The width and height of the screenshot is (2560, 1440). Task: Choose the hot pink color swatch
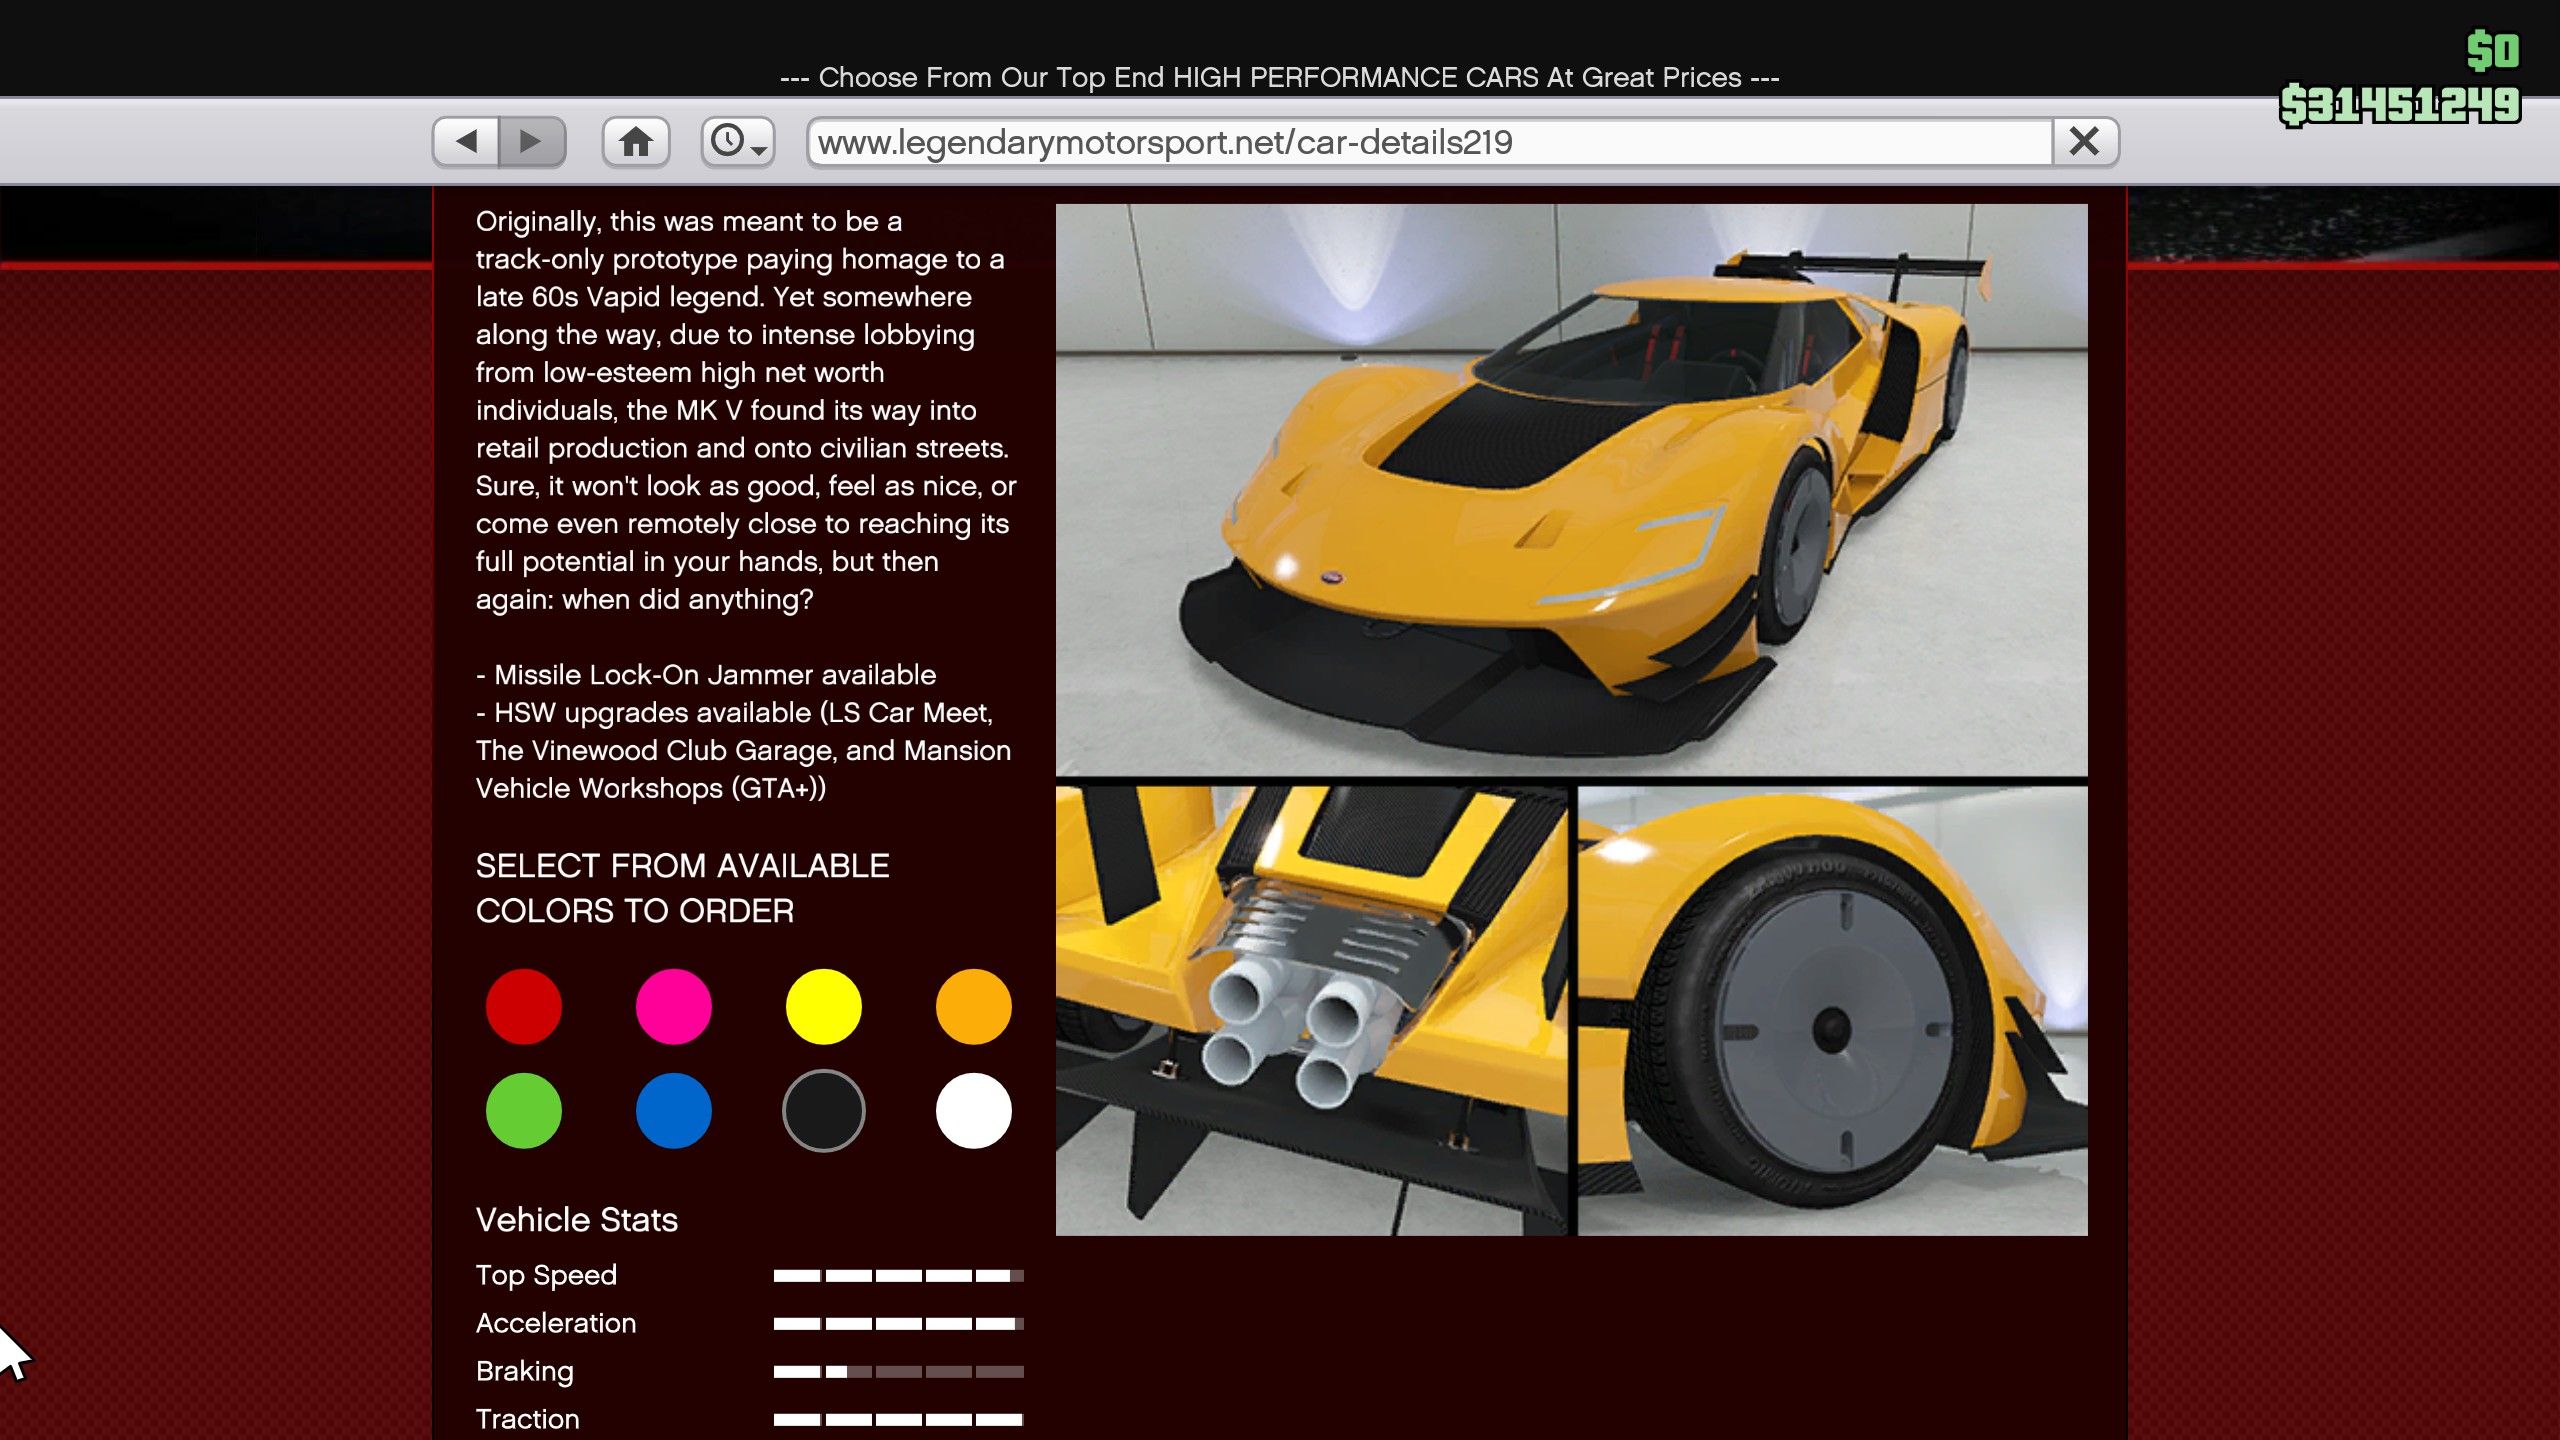pyautogui.click(x=673, y=1006)
